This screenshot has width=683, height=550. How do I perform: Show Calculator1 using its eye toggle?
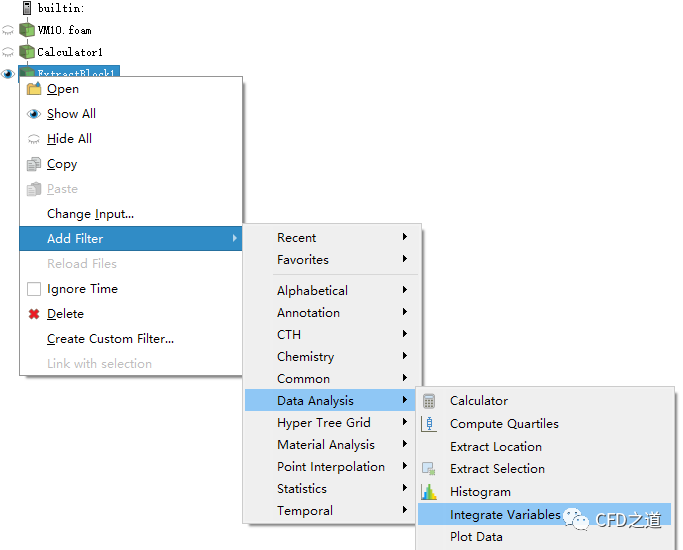coord(8,52)
